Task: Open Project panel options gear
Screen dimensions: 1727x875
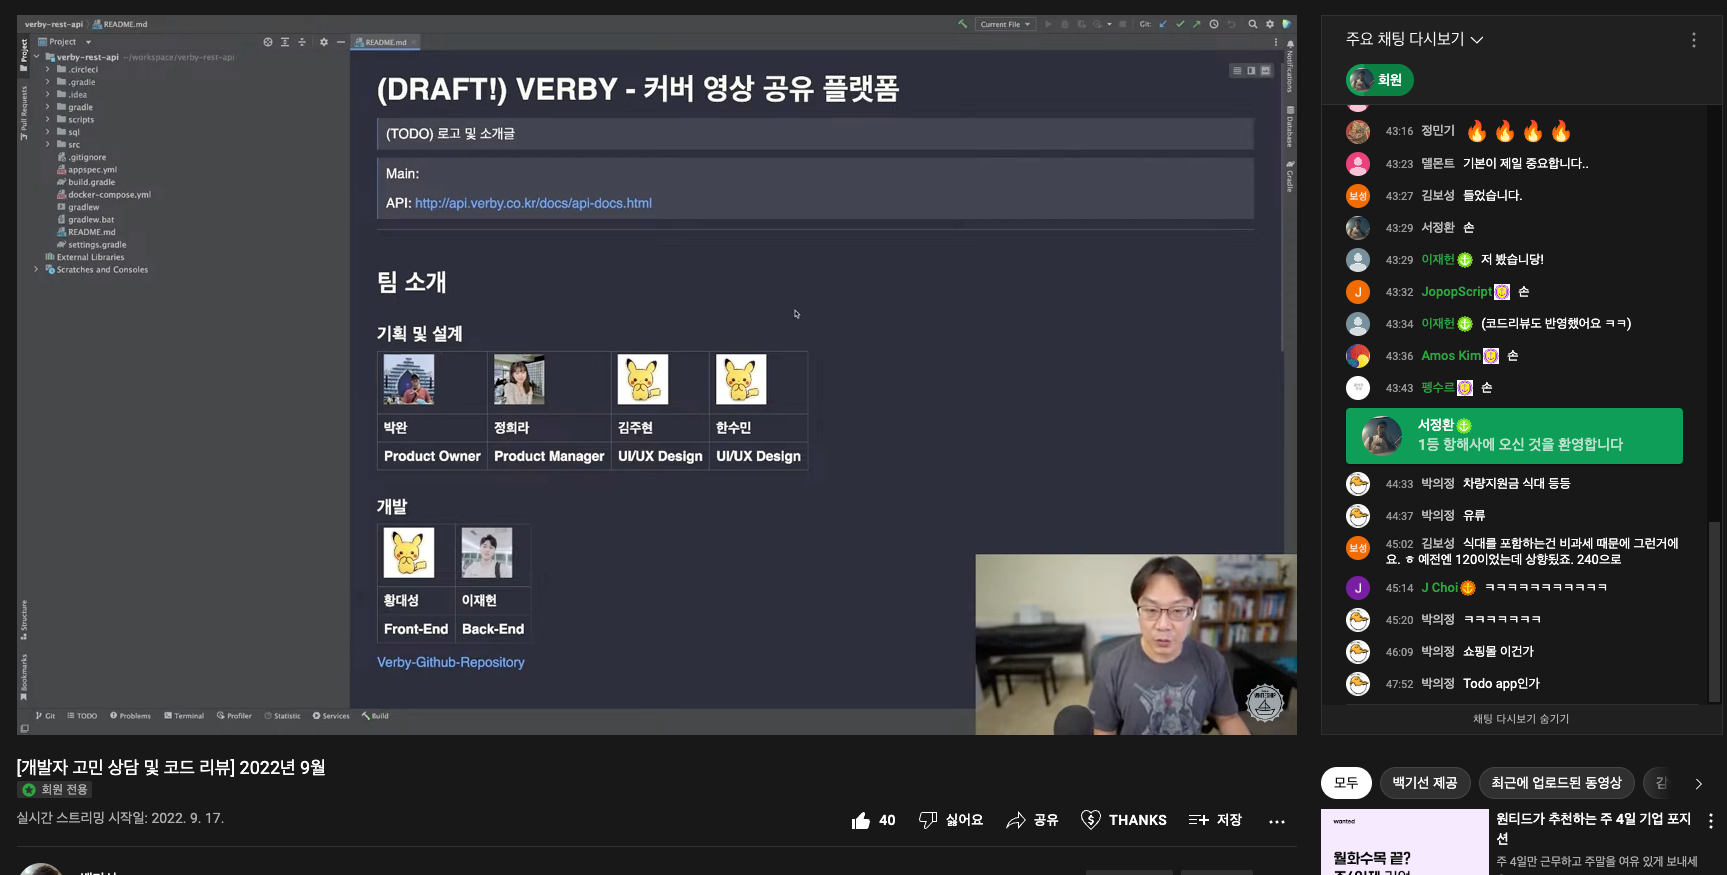Action: tap(324, 42)
